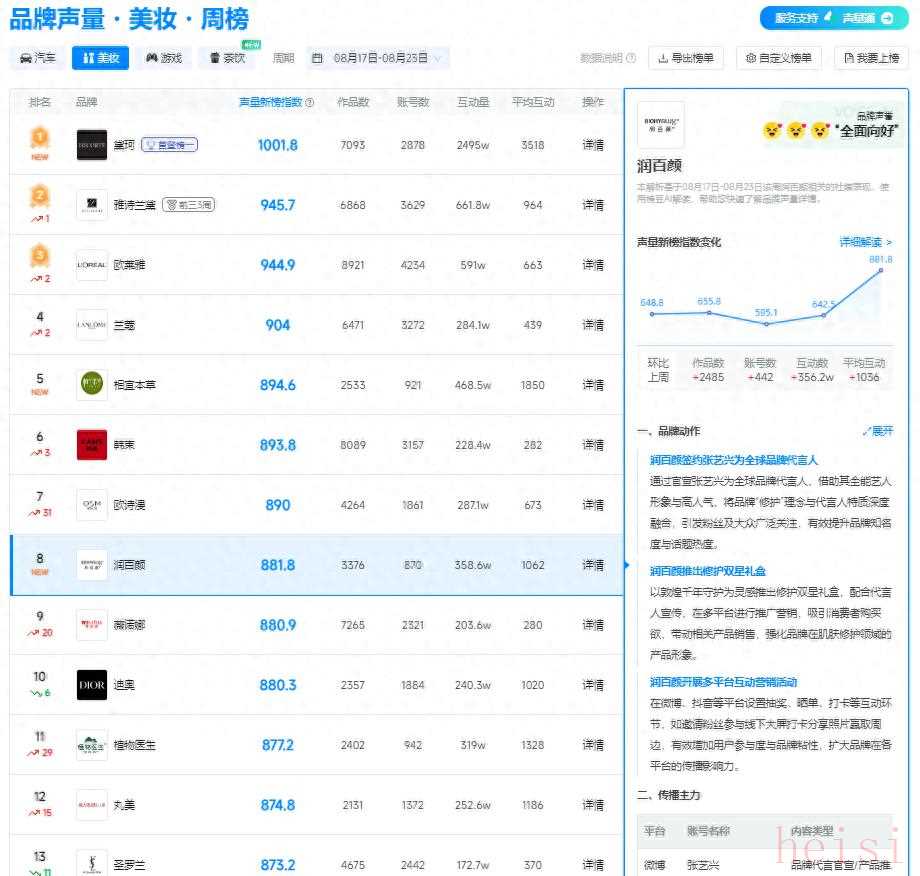
Task: Open the 自定义榜单 custom list button
Action: coord(779,58)
